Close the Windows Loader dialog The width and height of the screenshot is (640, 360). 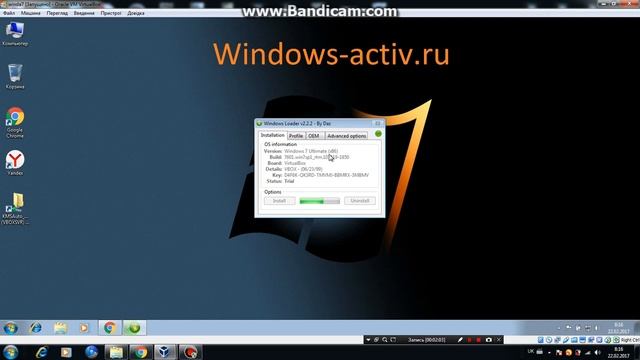(378, 123)
